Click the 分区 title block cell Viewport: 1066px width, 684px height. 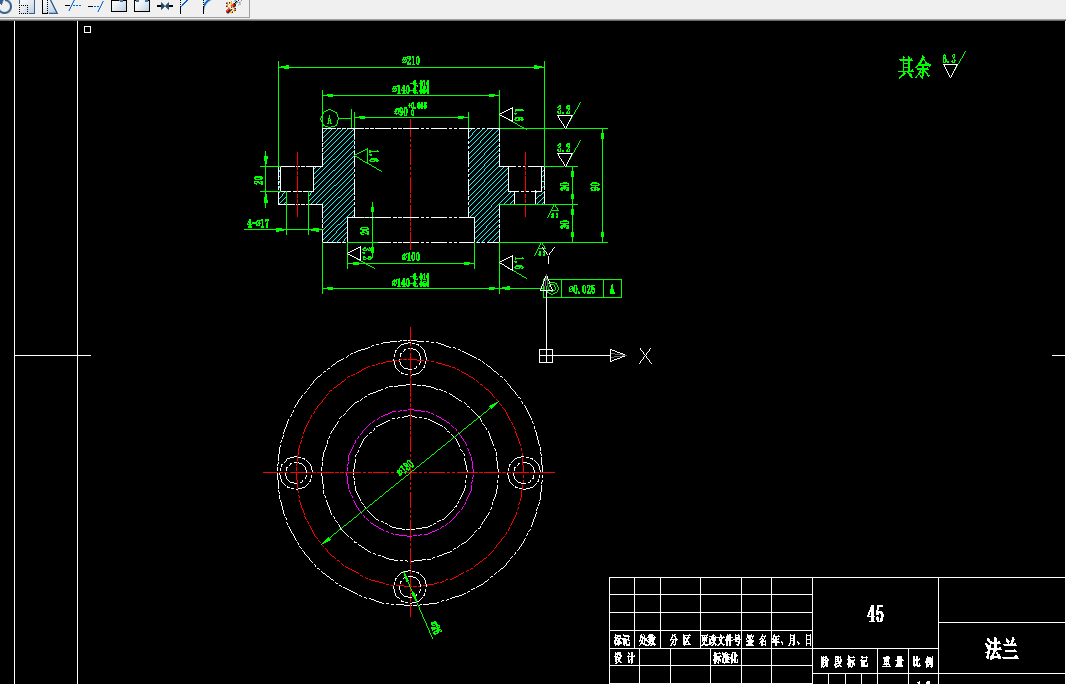coord(680,640)
